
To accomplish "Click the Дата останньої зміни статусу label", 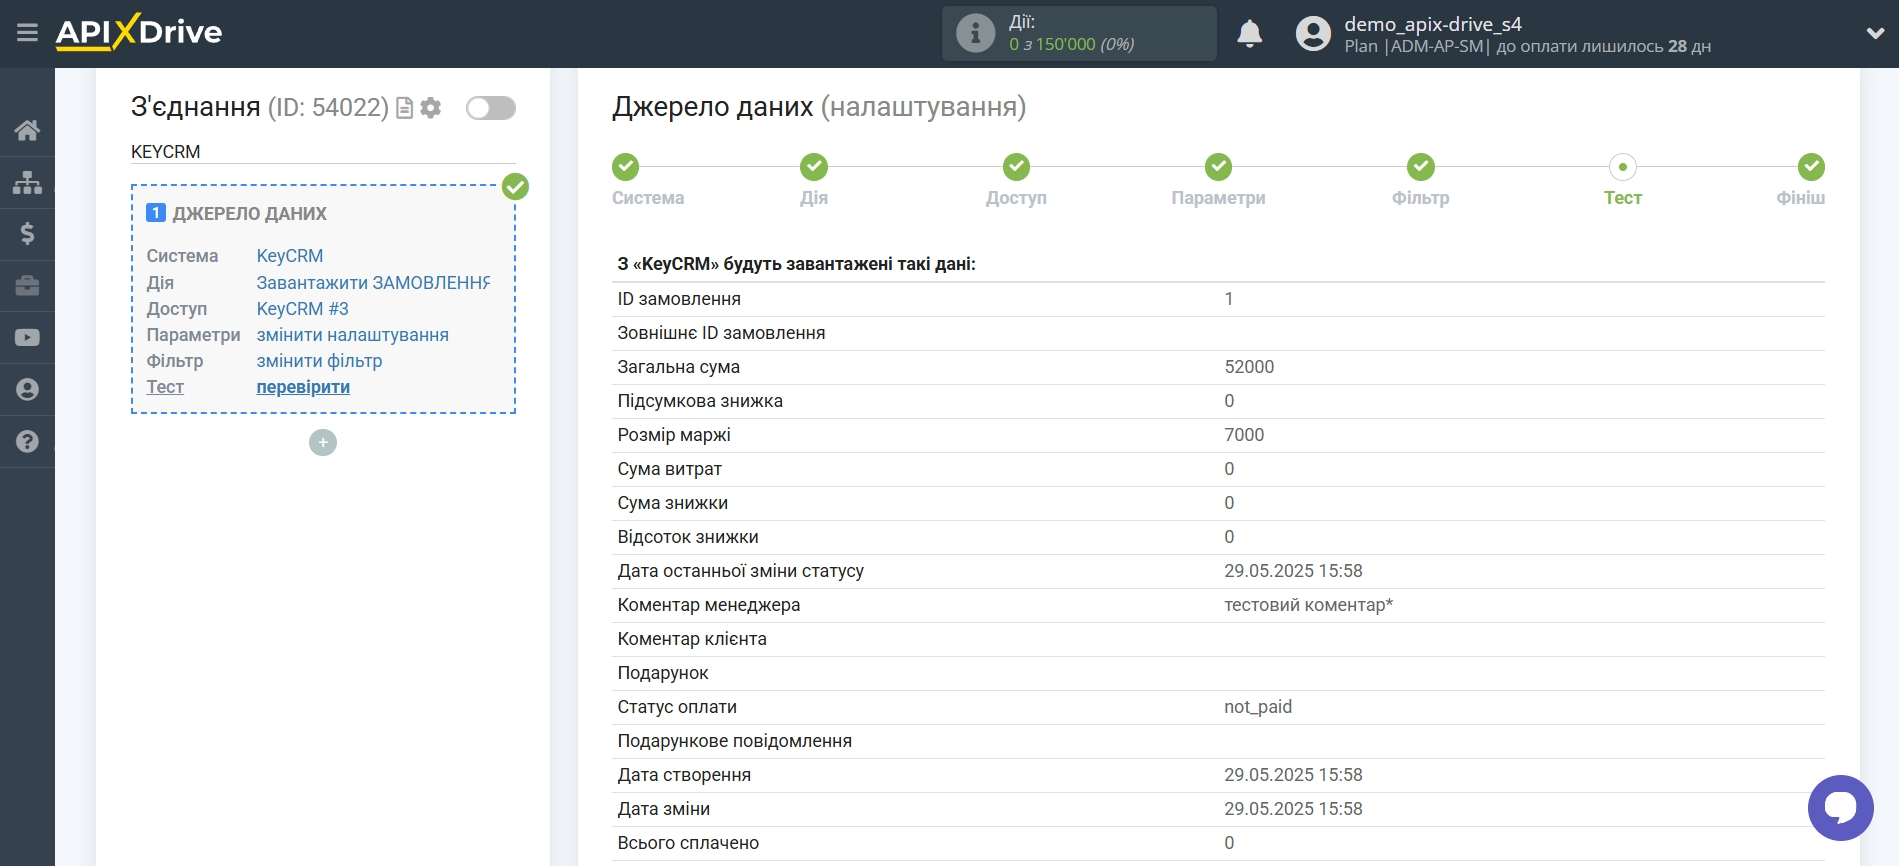I will 740,571.
